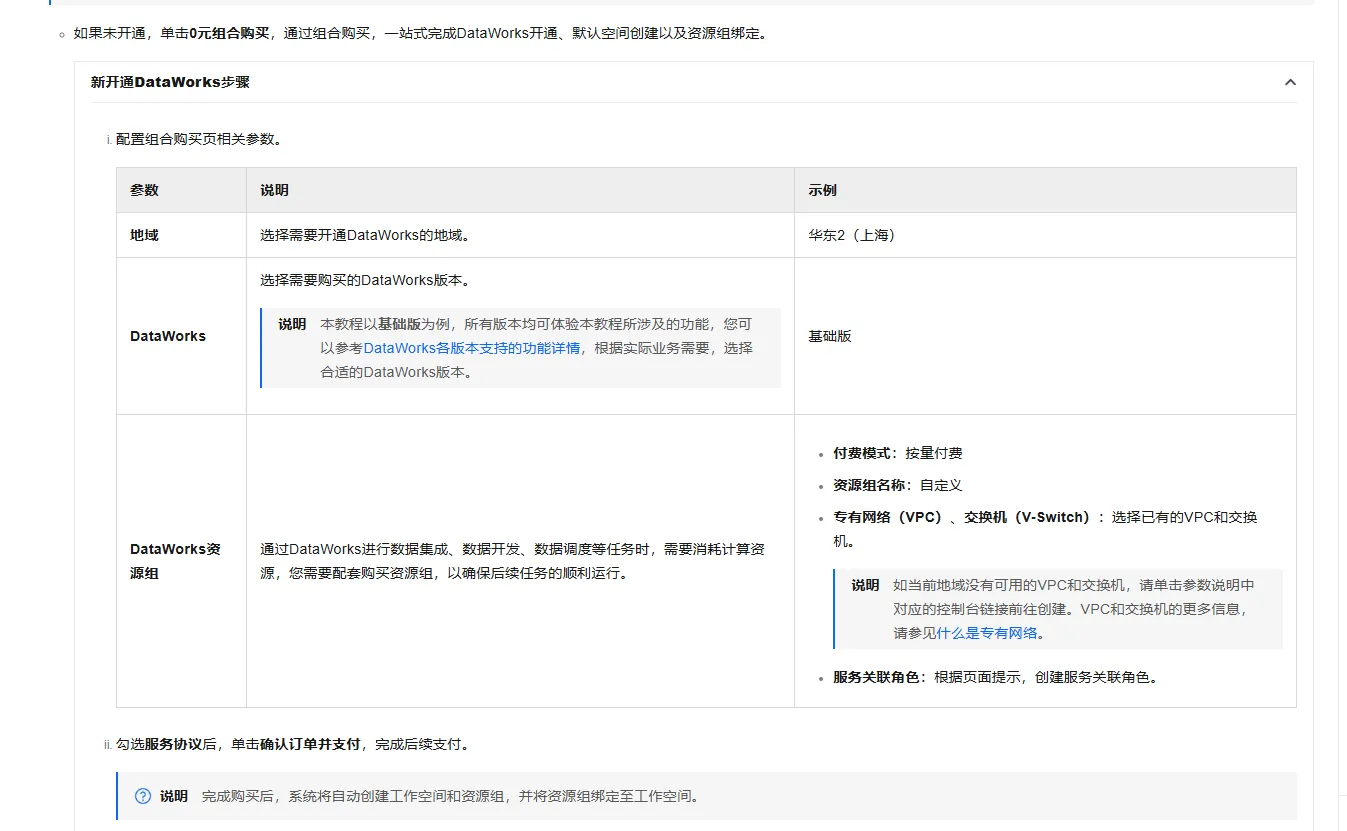This screenshot has height=831, width=1347.
Task: Click the 华东2（上海） example cell
Action: pyautogui.click(x=1045, y=235)
